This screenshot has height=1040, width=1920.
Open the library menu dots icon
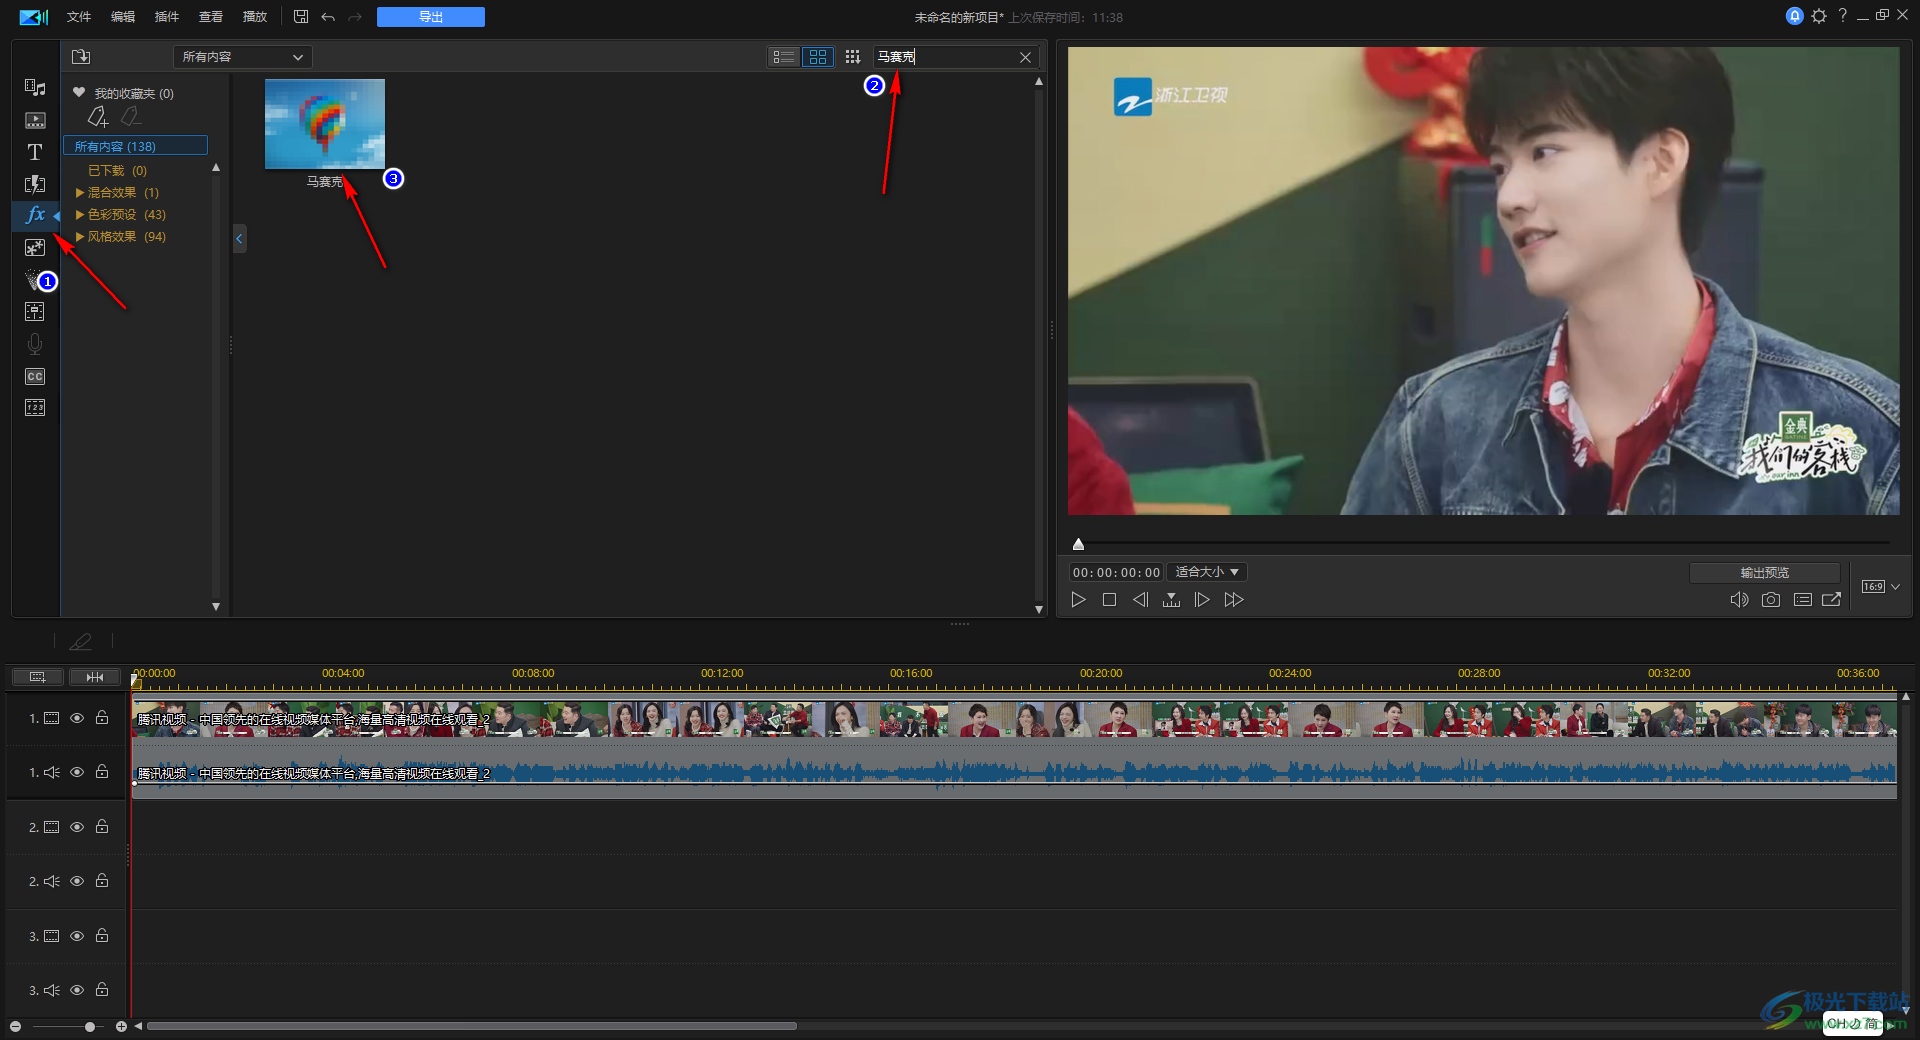(x=852, y=57)
